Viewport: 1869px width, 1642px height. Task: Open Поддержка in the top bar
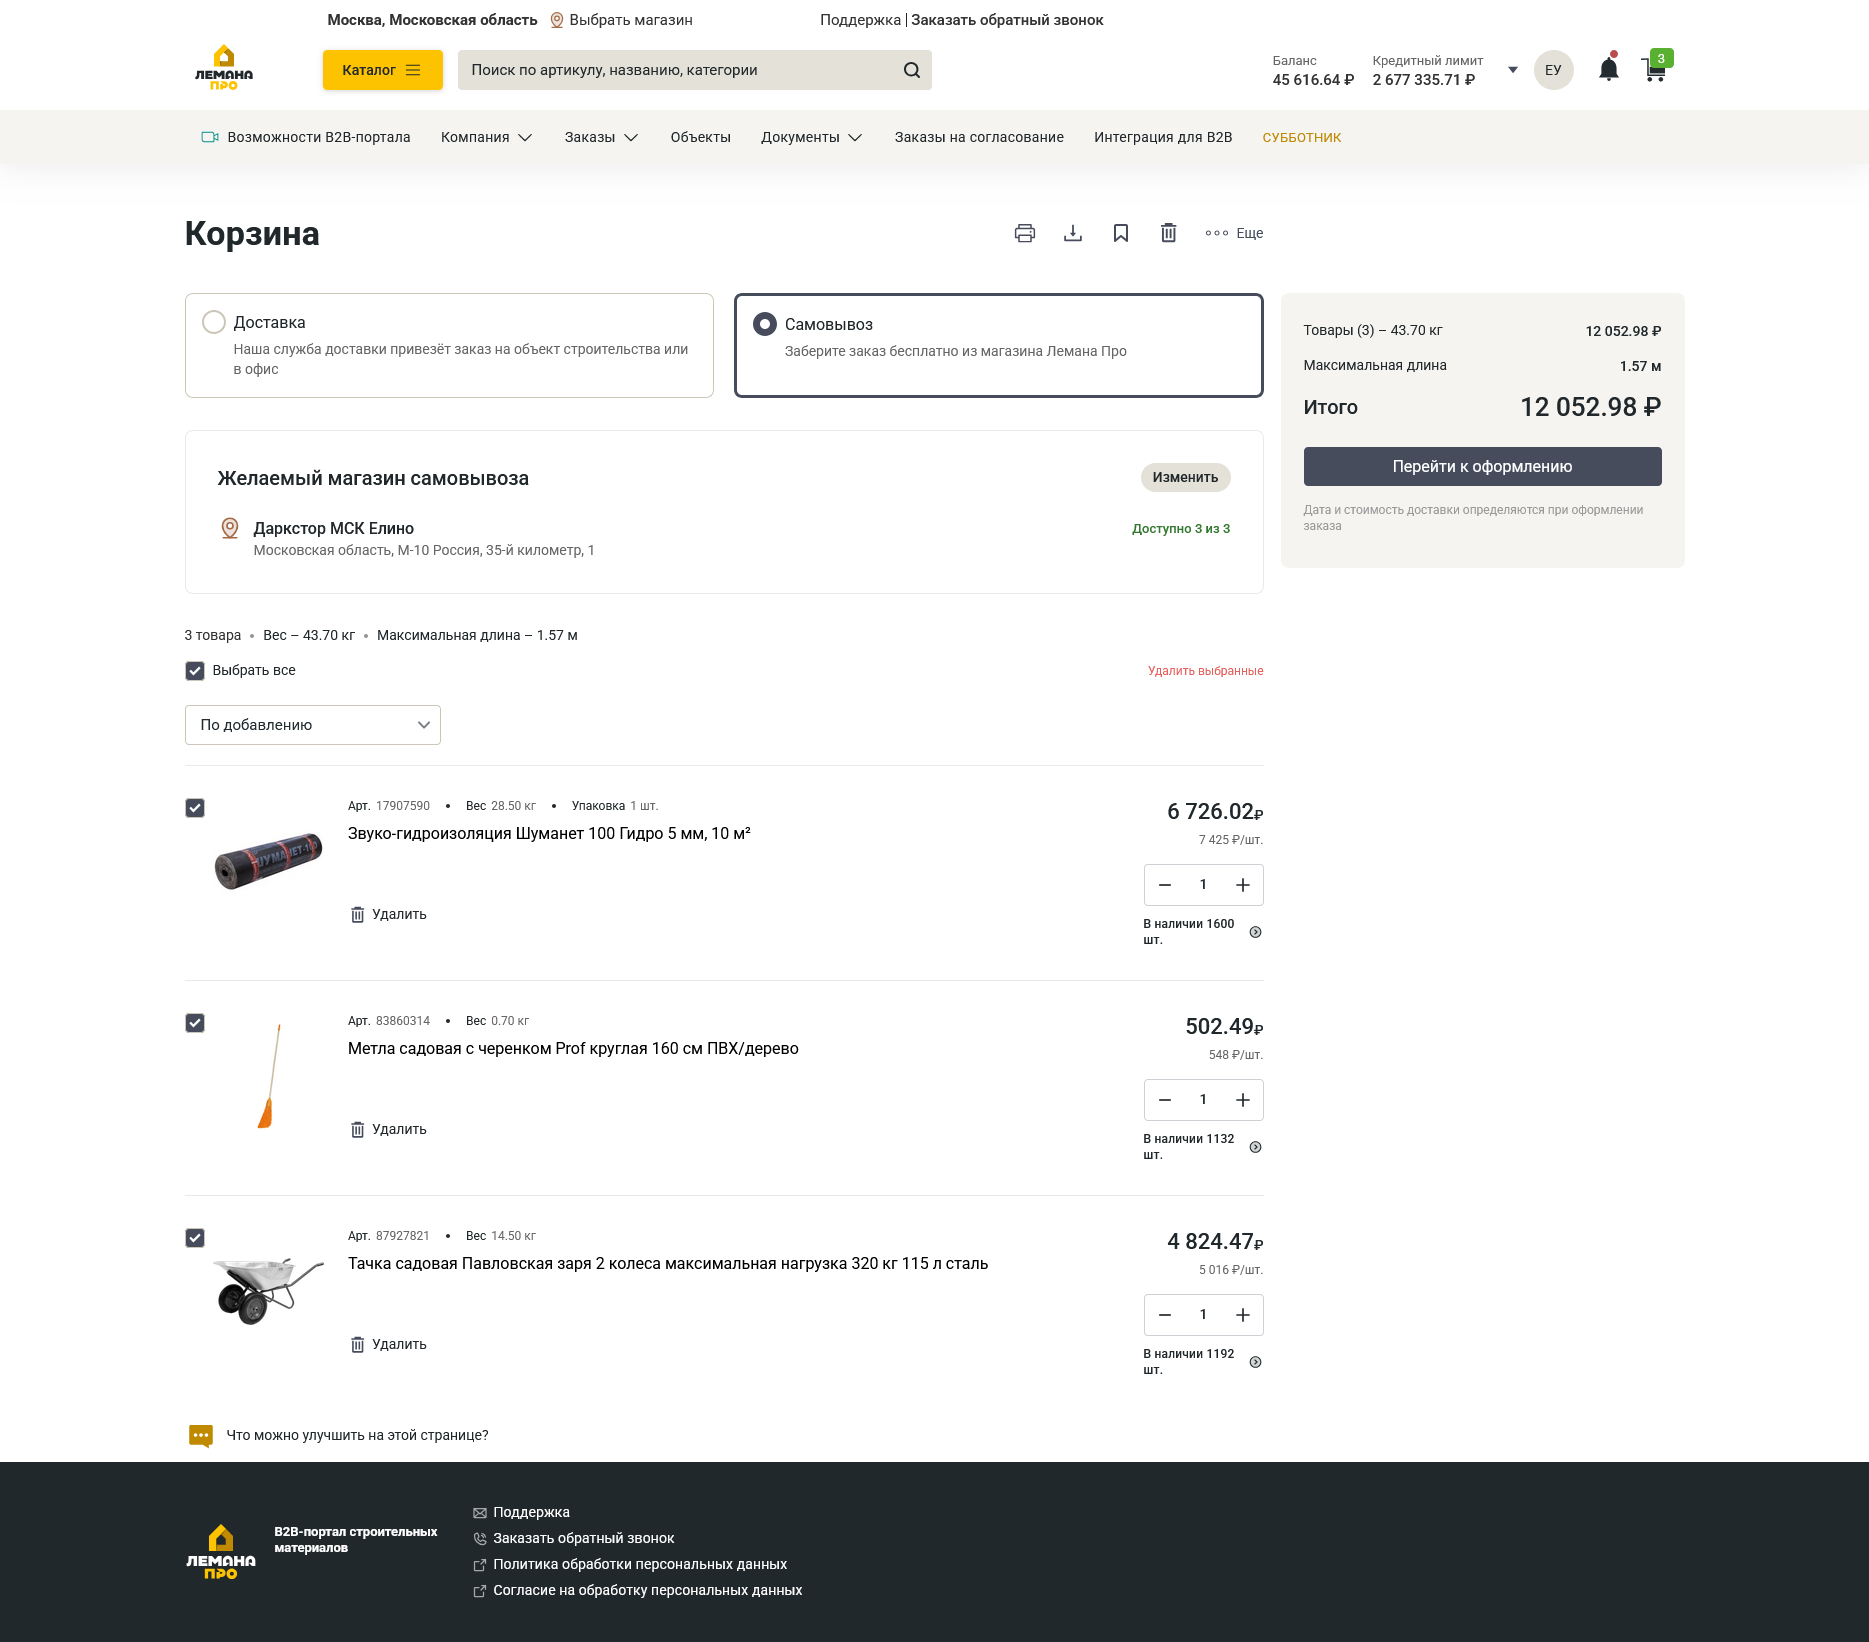coord(860,20)
